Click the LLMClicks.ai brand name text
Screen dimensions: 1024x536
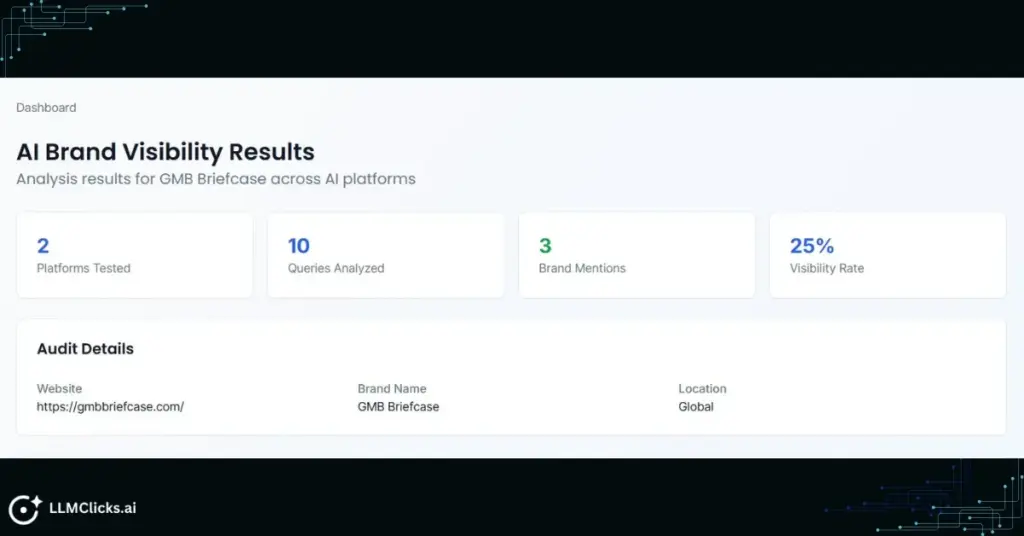[93, 508]
